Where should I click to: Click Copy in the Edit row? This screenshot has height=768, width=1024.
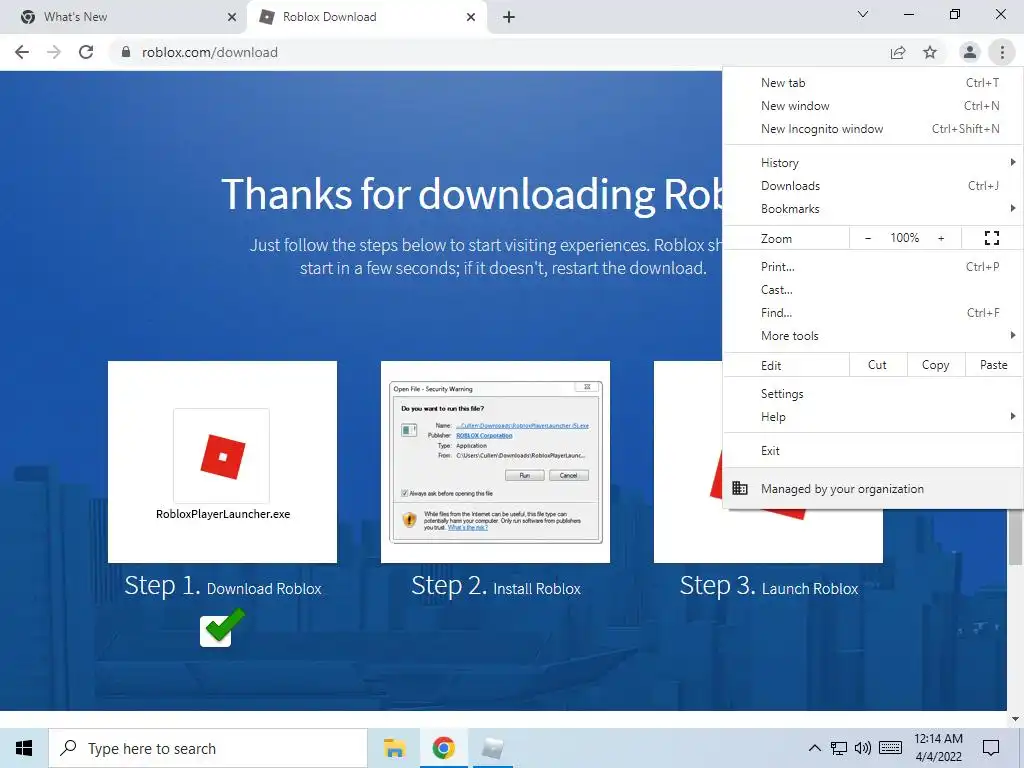coord(936,364)
